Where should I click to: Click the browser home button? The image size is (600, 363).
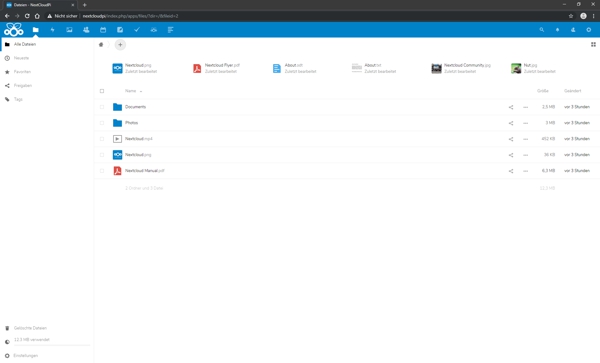[x=37, y=16]
